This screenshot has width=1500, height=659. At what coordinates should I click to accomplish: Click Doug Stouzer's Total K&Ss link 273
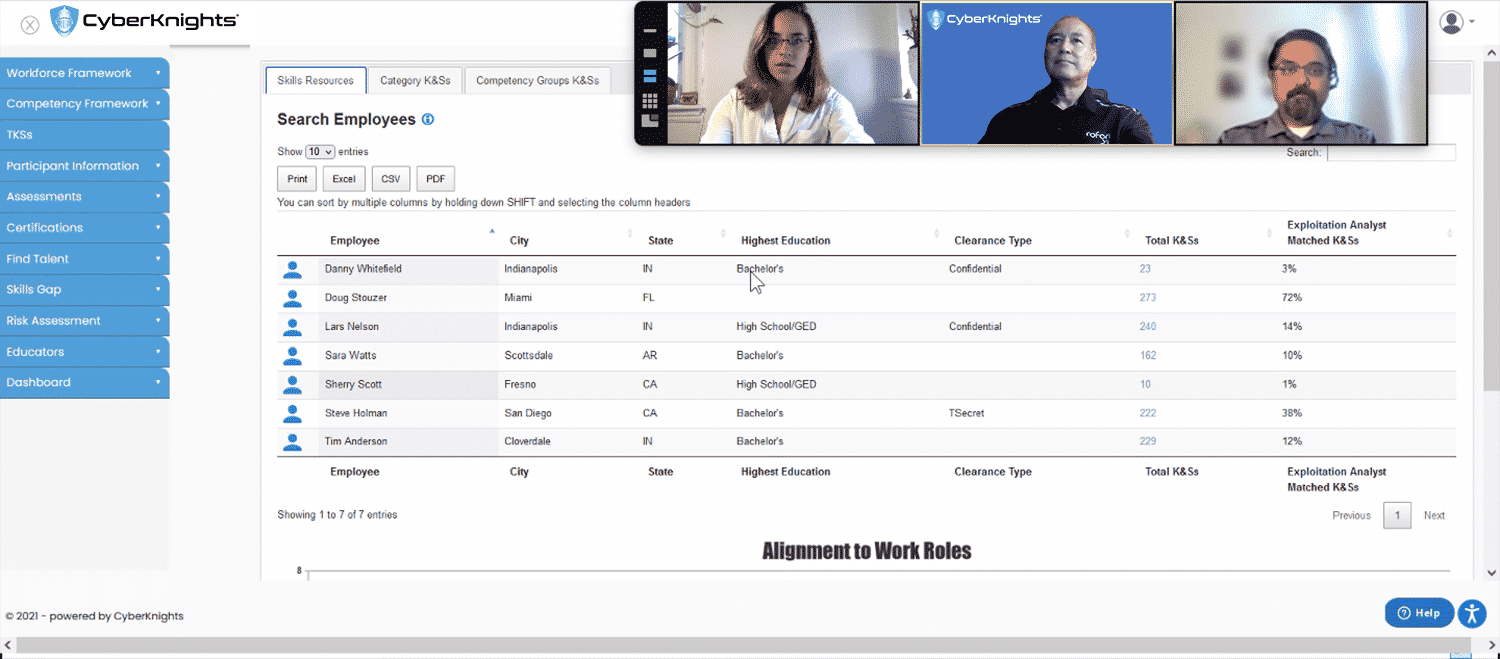(x=1147, y=298)
